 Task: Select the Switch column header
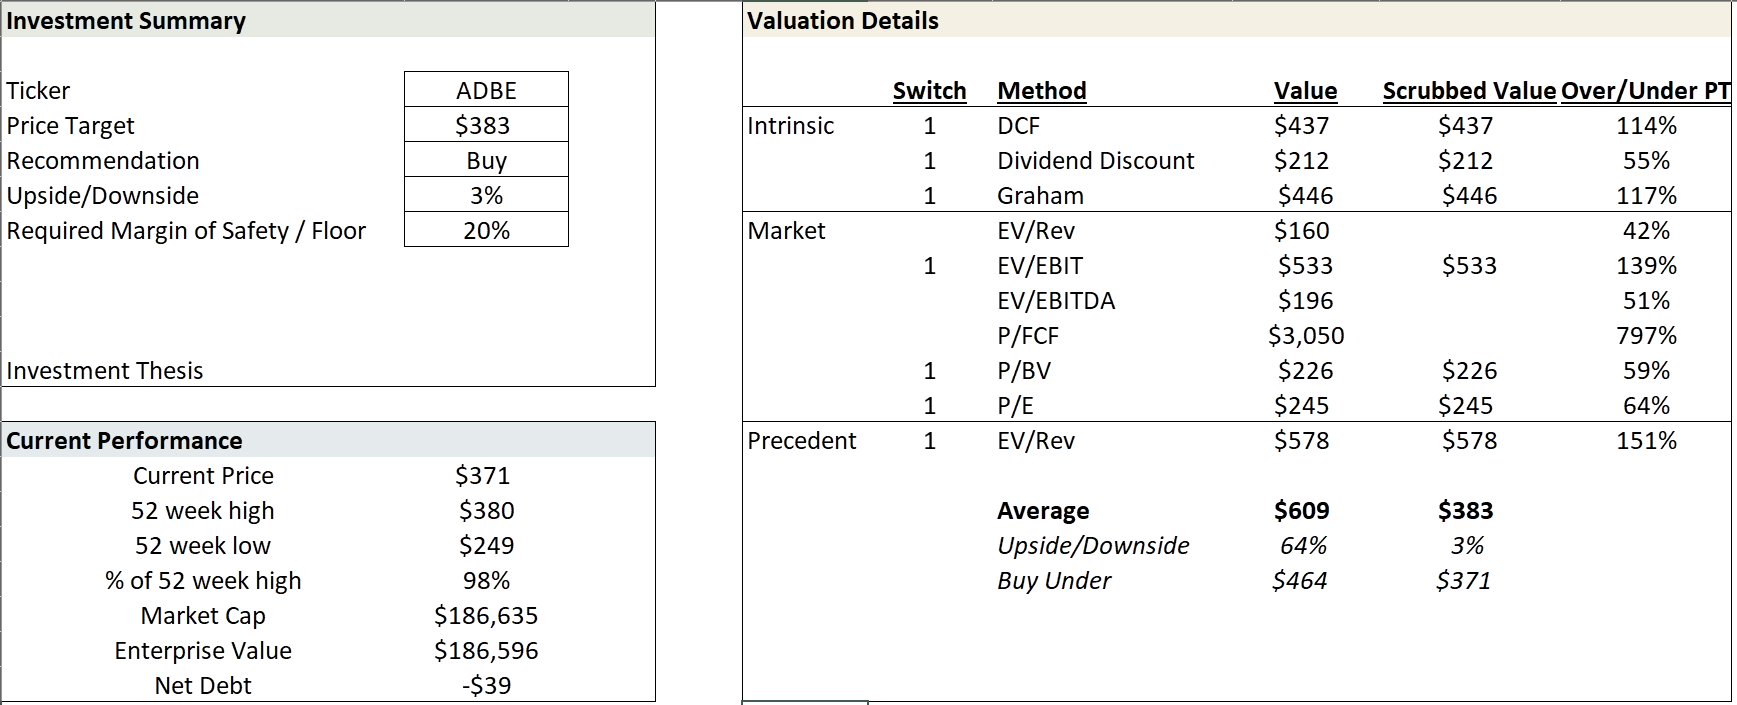pos(929,90)
